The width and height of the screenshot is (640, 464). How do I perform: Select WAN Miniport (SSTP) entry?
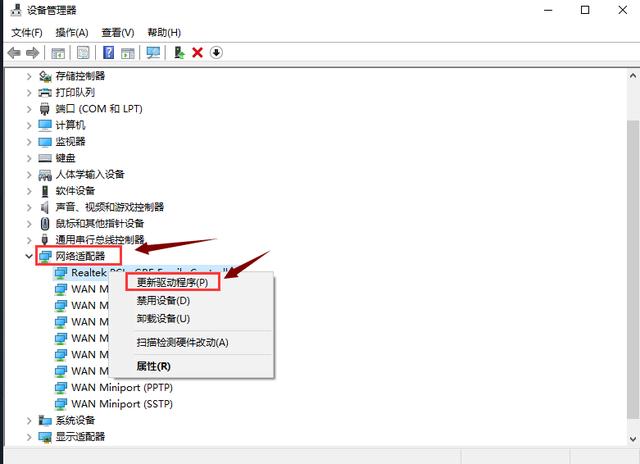click(122, 404)
